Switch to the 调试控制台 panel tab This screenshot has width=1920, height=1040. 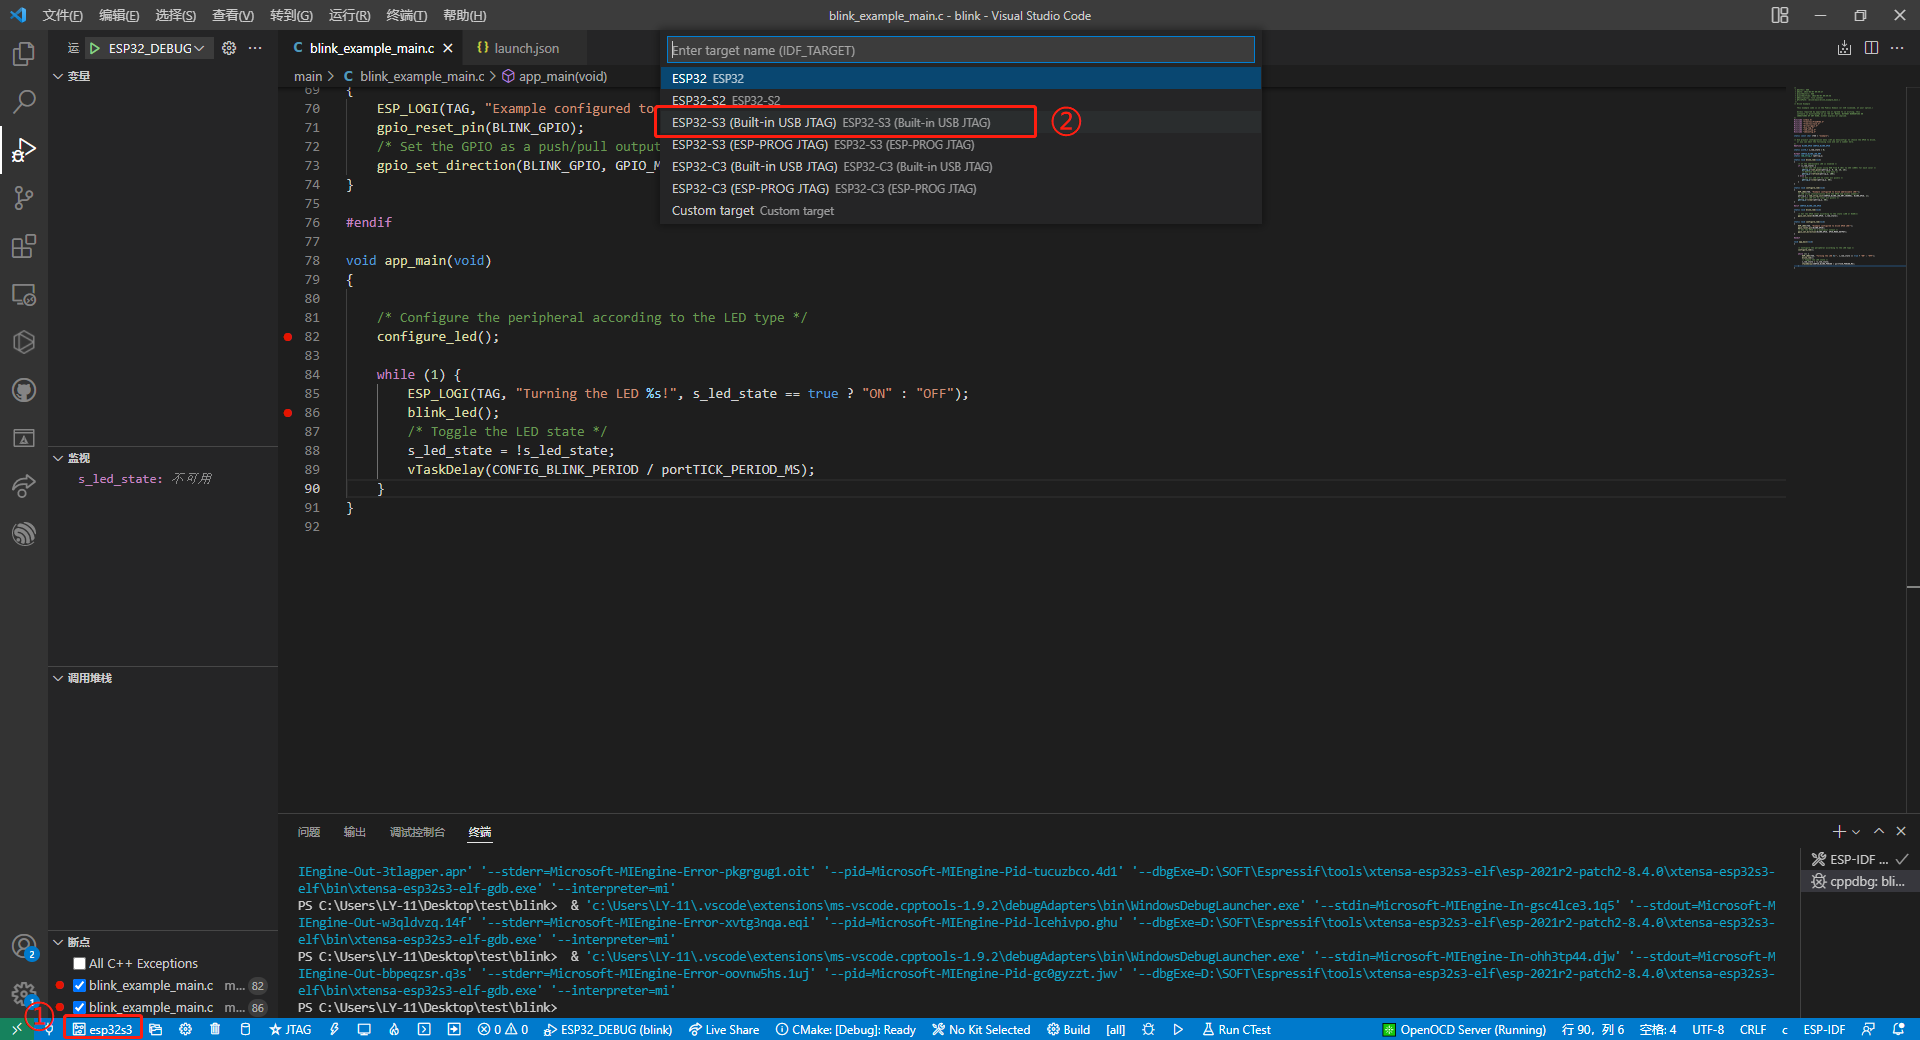pos(417,832)
